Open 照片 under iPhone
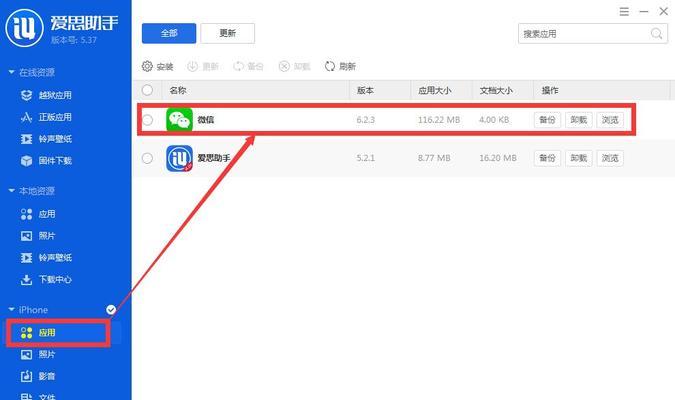675x400 pixels. click(x=38, y=354)
